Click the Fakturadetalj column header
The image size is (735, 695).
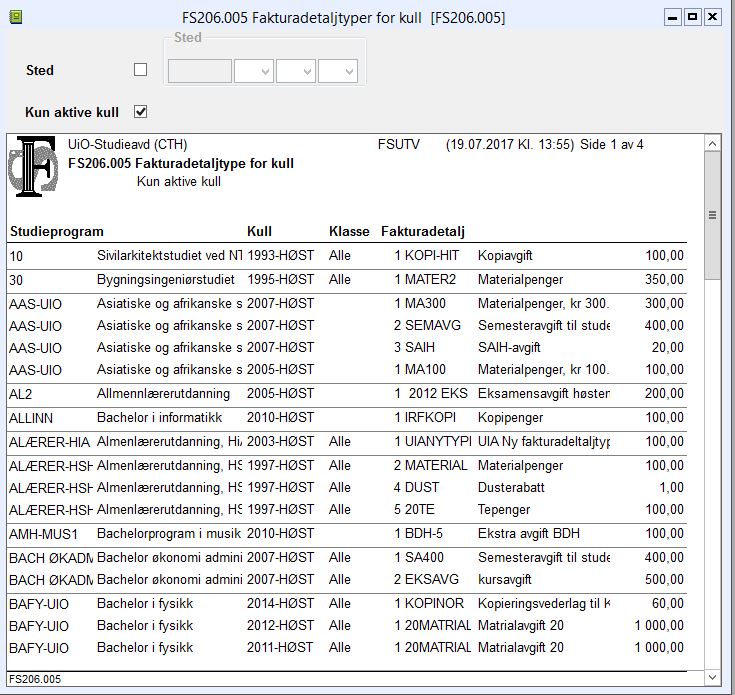pos(423,232)
